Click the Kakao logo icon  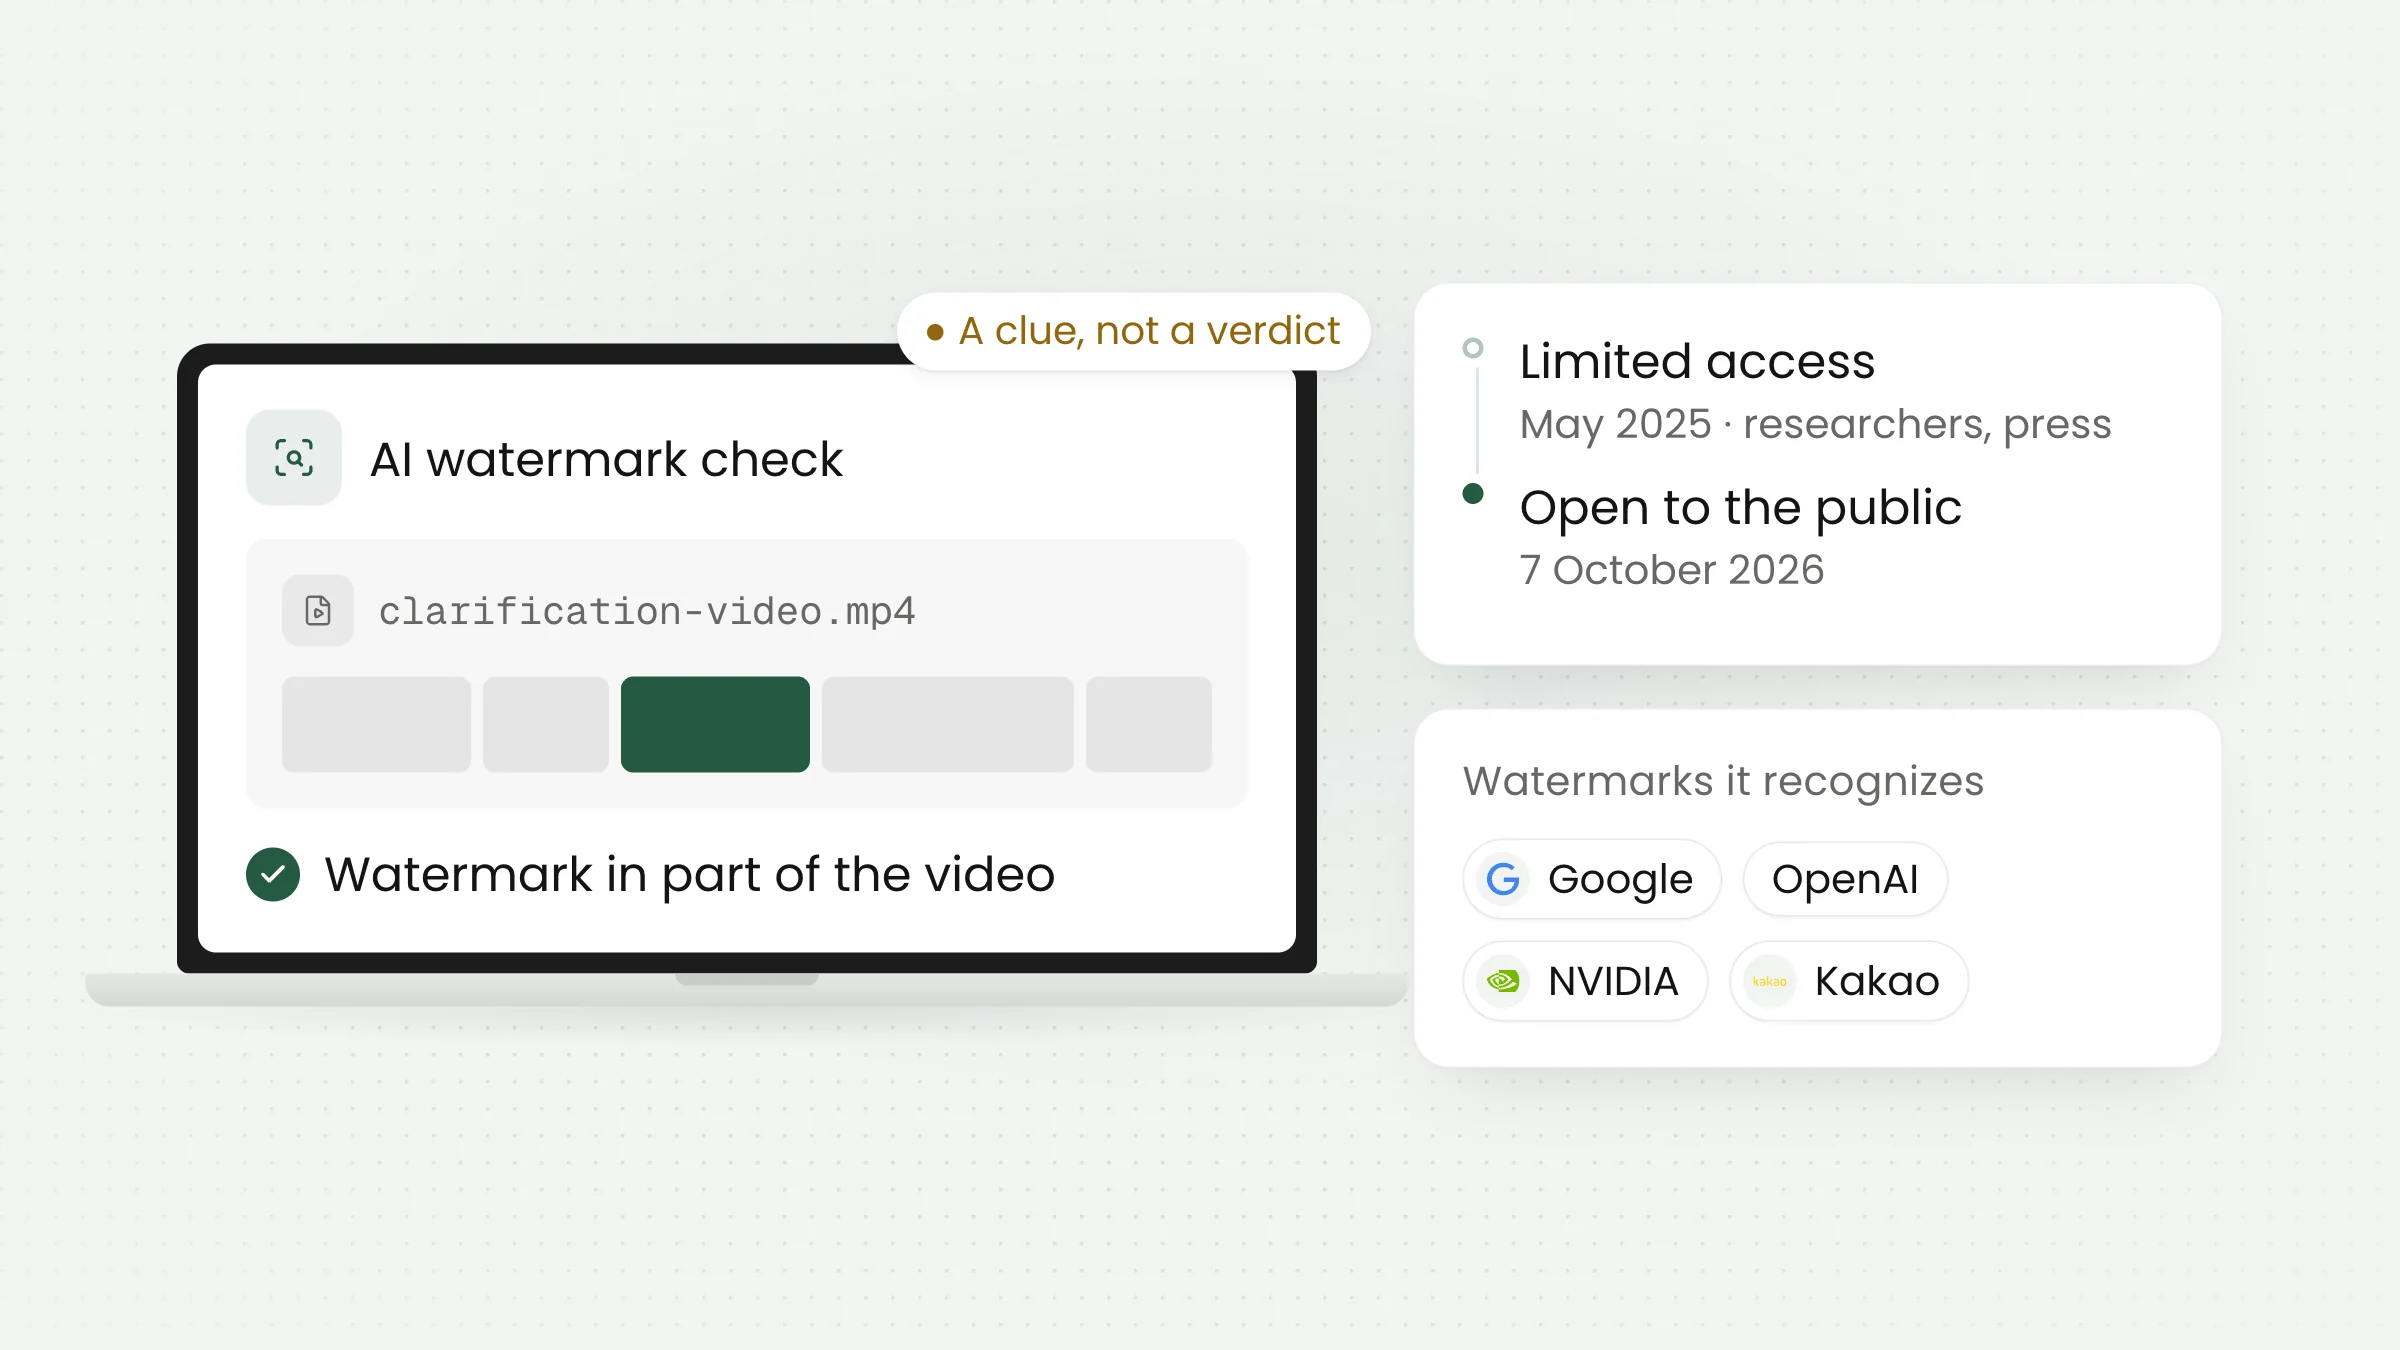coord(1770,981)
